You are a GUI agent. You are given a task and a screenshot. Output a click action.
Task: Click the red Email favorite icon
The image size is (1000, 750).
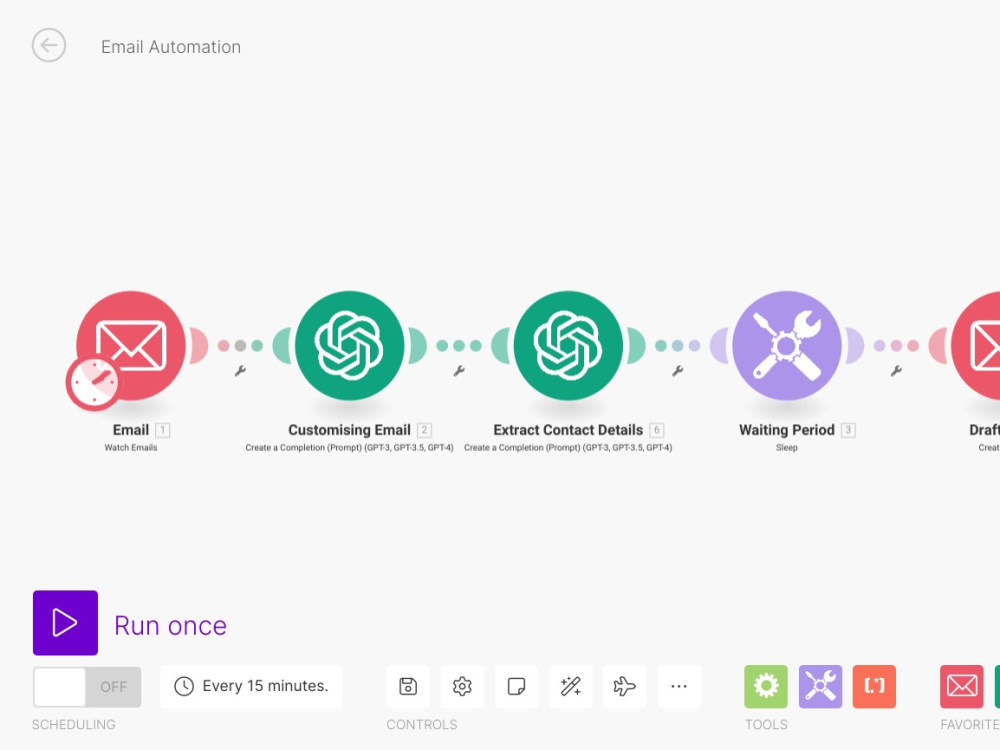962,686
